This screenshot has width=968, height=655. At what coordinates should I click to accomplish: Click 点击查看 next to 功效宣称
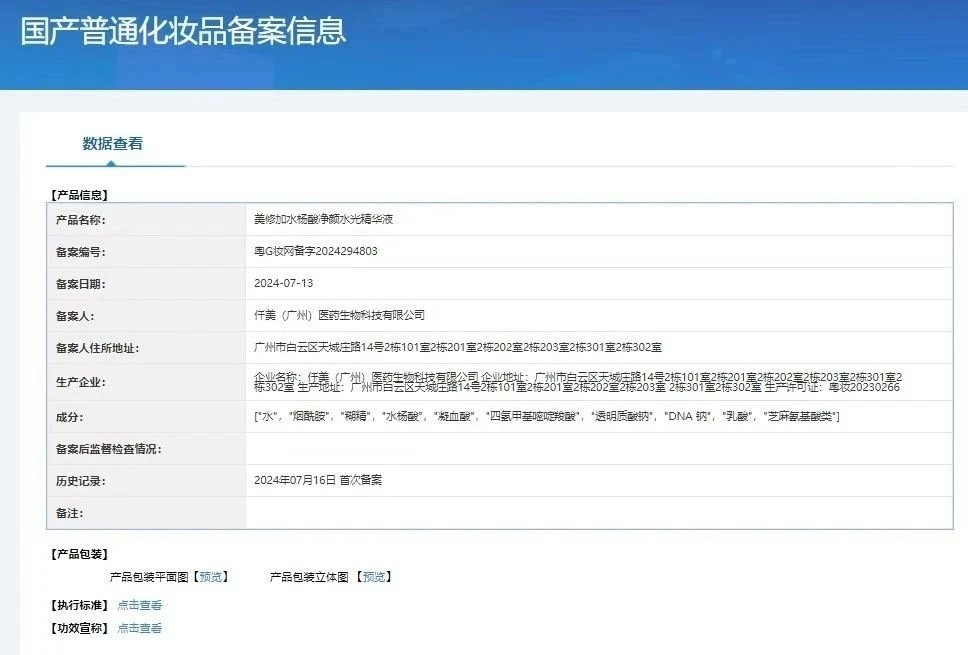(140, 628)
